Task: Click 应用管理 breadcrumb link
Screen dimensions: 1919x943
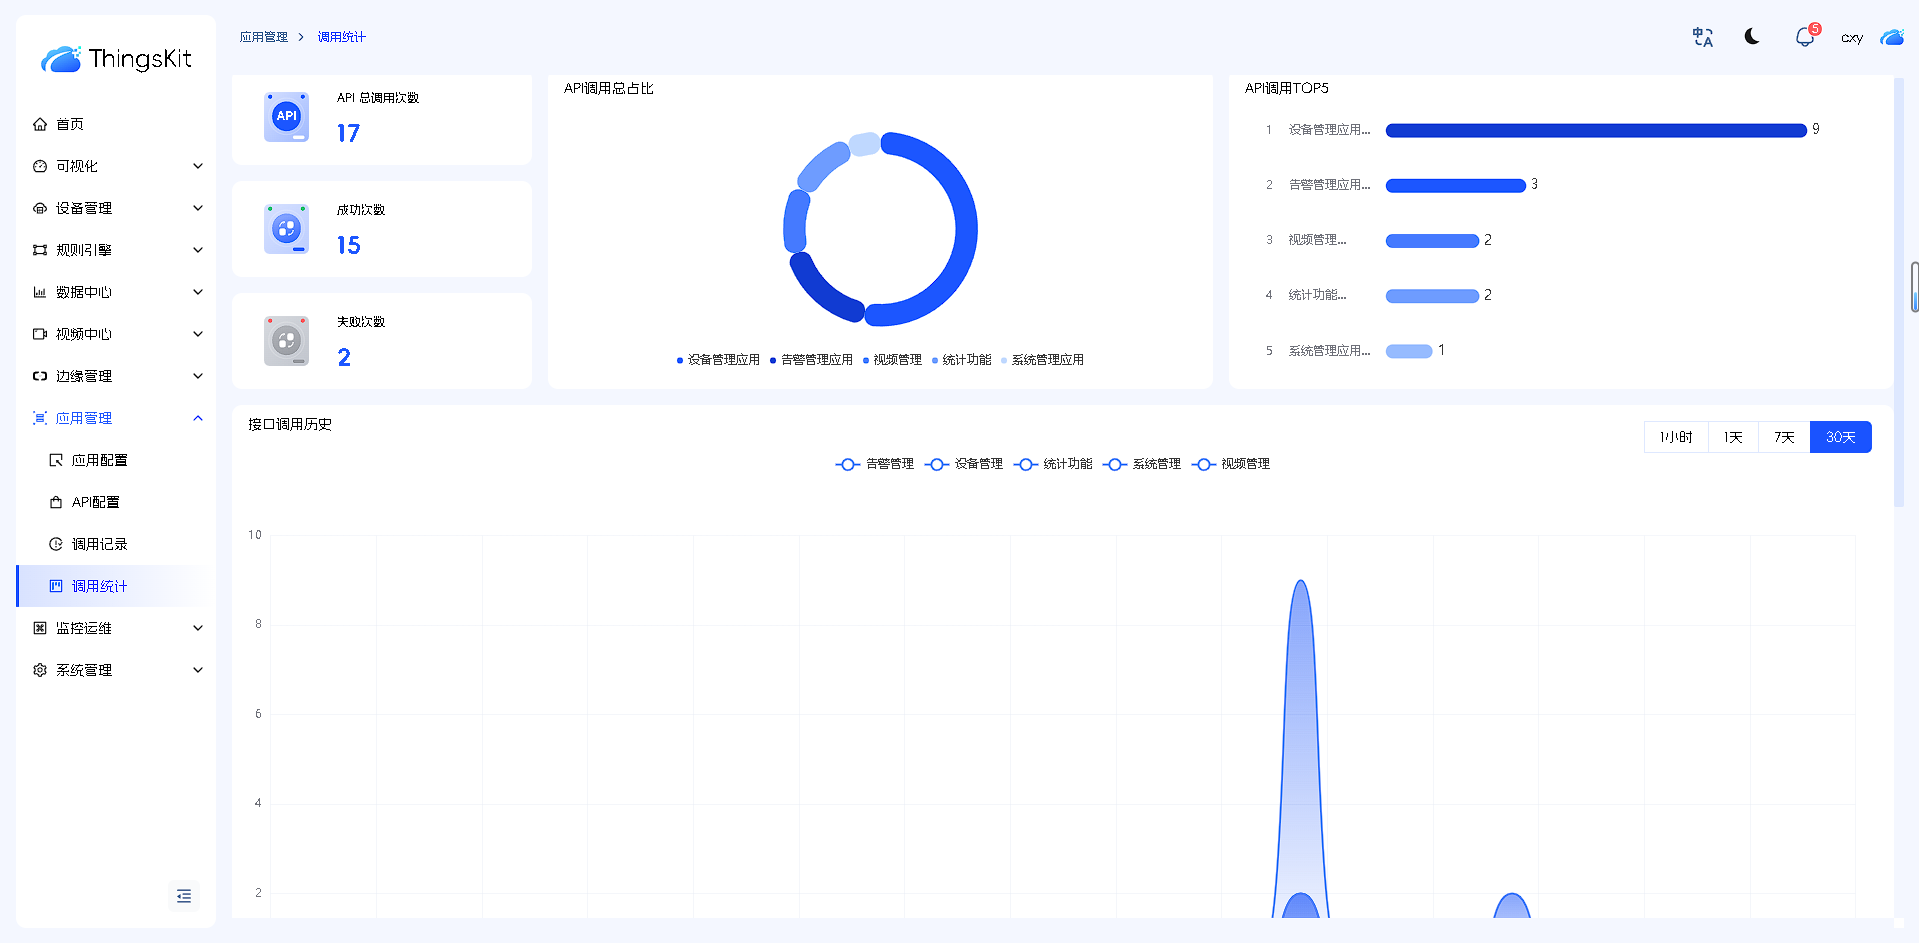Action: (263, 37)
